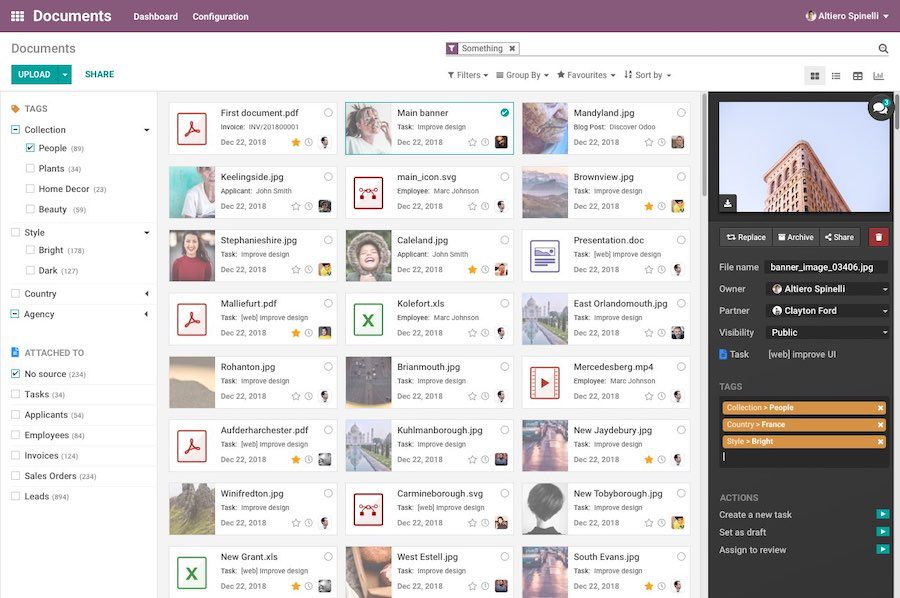The image size is (900, 598).
Task: Click the Assign to review action
Action: (x=750, y=549)
